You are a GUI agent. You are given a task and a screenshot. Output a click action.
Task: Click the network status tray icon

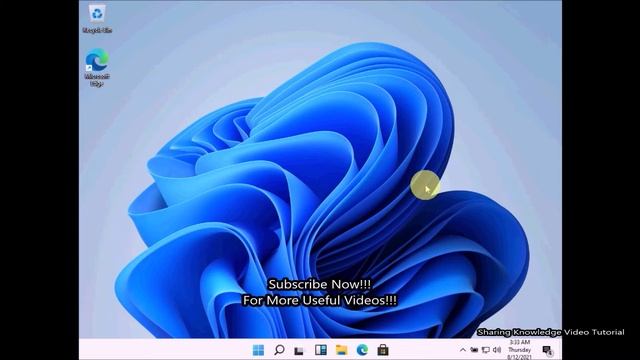pos(486,350)
